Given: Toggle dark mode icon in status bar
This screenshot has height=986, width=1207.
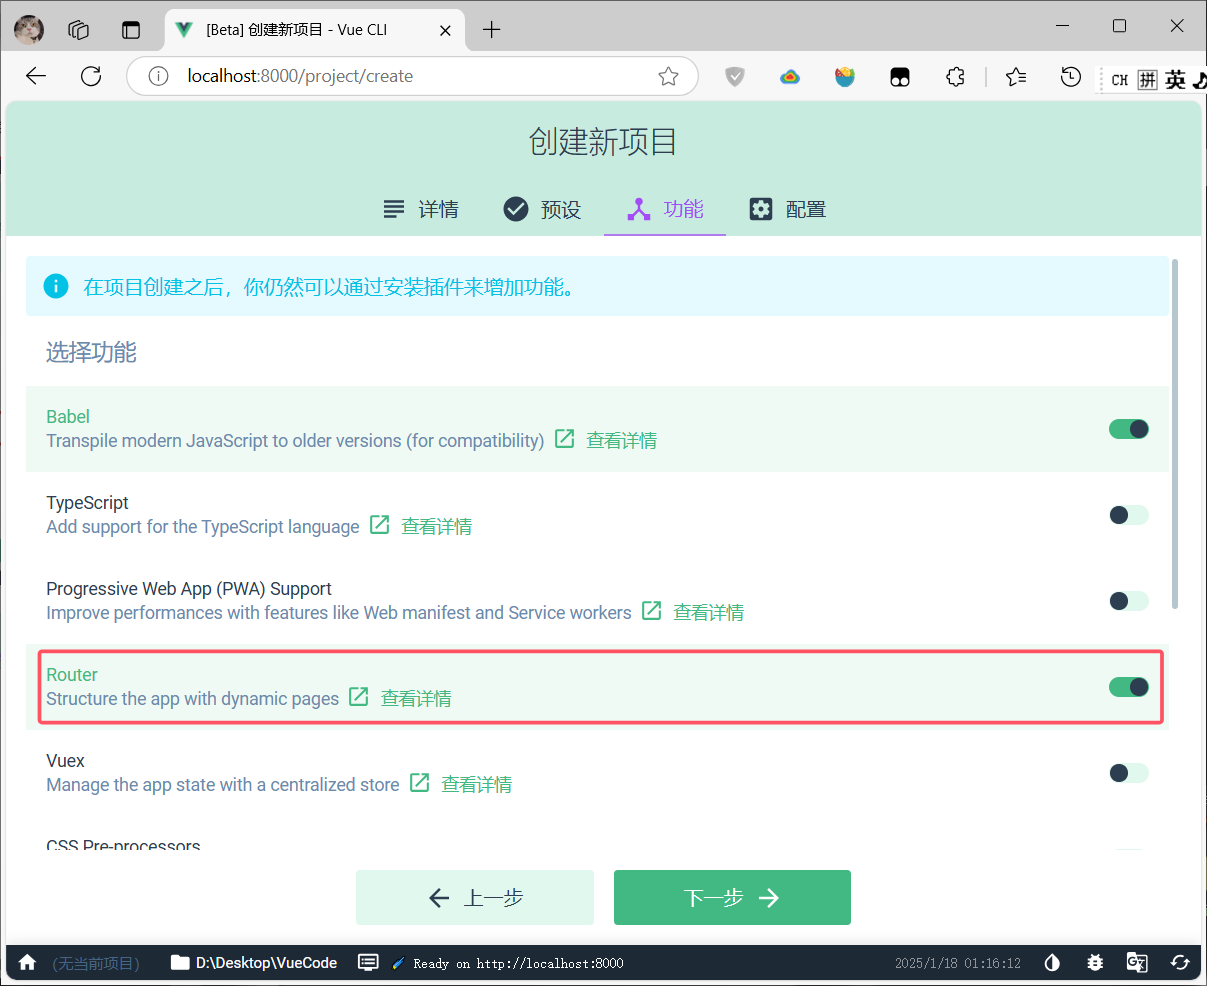Looking at the screenshot, I should point(1052,962).
